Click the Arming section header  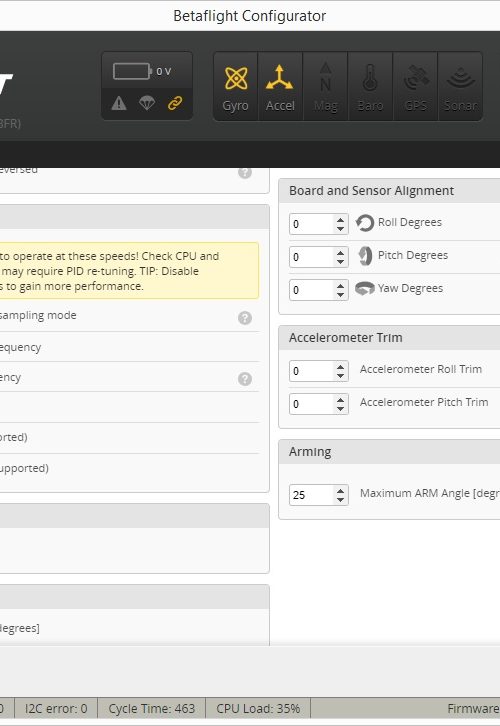[x=389, y=452]
